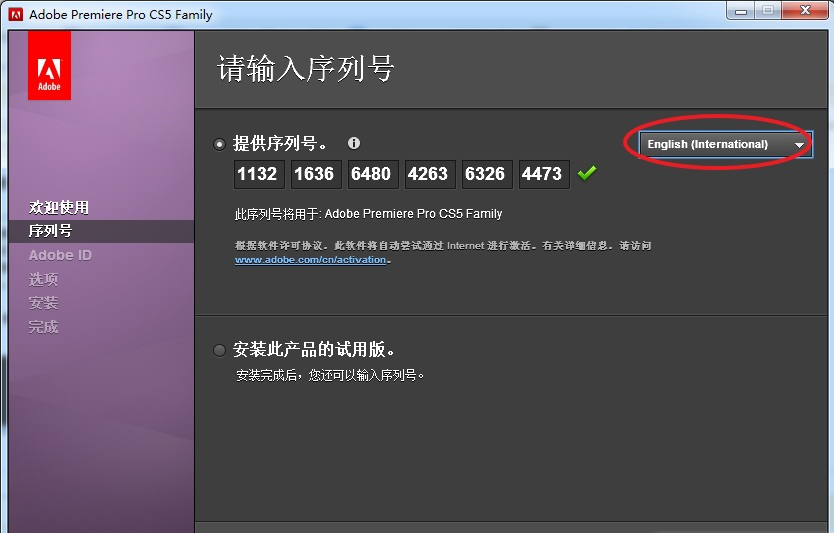
Task: Go to the 欢迎使用 step in sidebar
Action: [59, 207]
